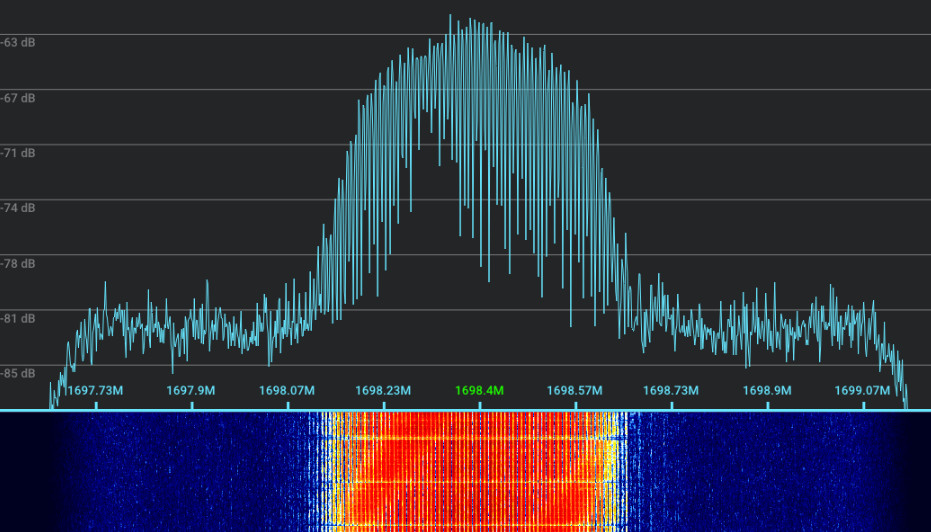This screenshot has width=931, height=532.
Task: Click the -67 dB scale label
Action: click(x=18, y=98)
